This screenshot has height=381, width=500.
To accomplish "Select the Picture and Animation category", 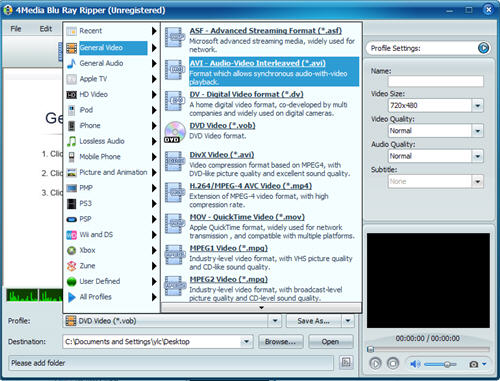I will (111, 172).
